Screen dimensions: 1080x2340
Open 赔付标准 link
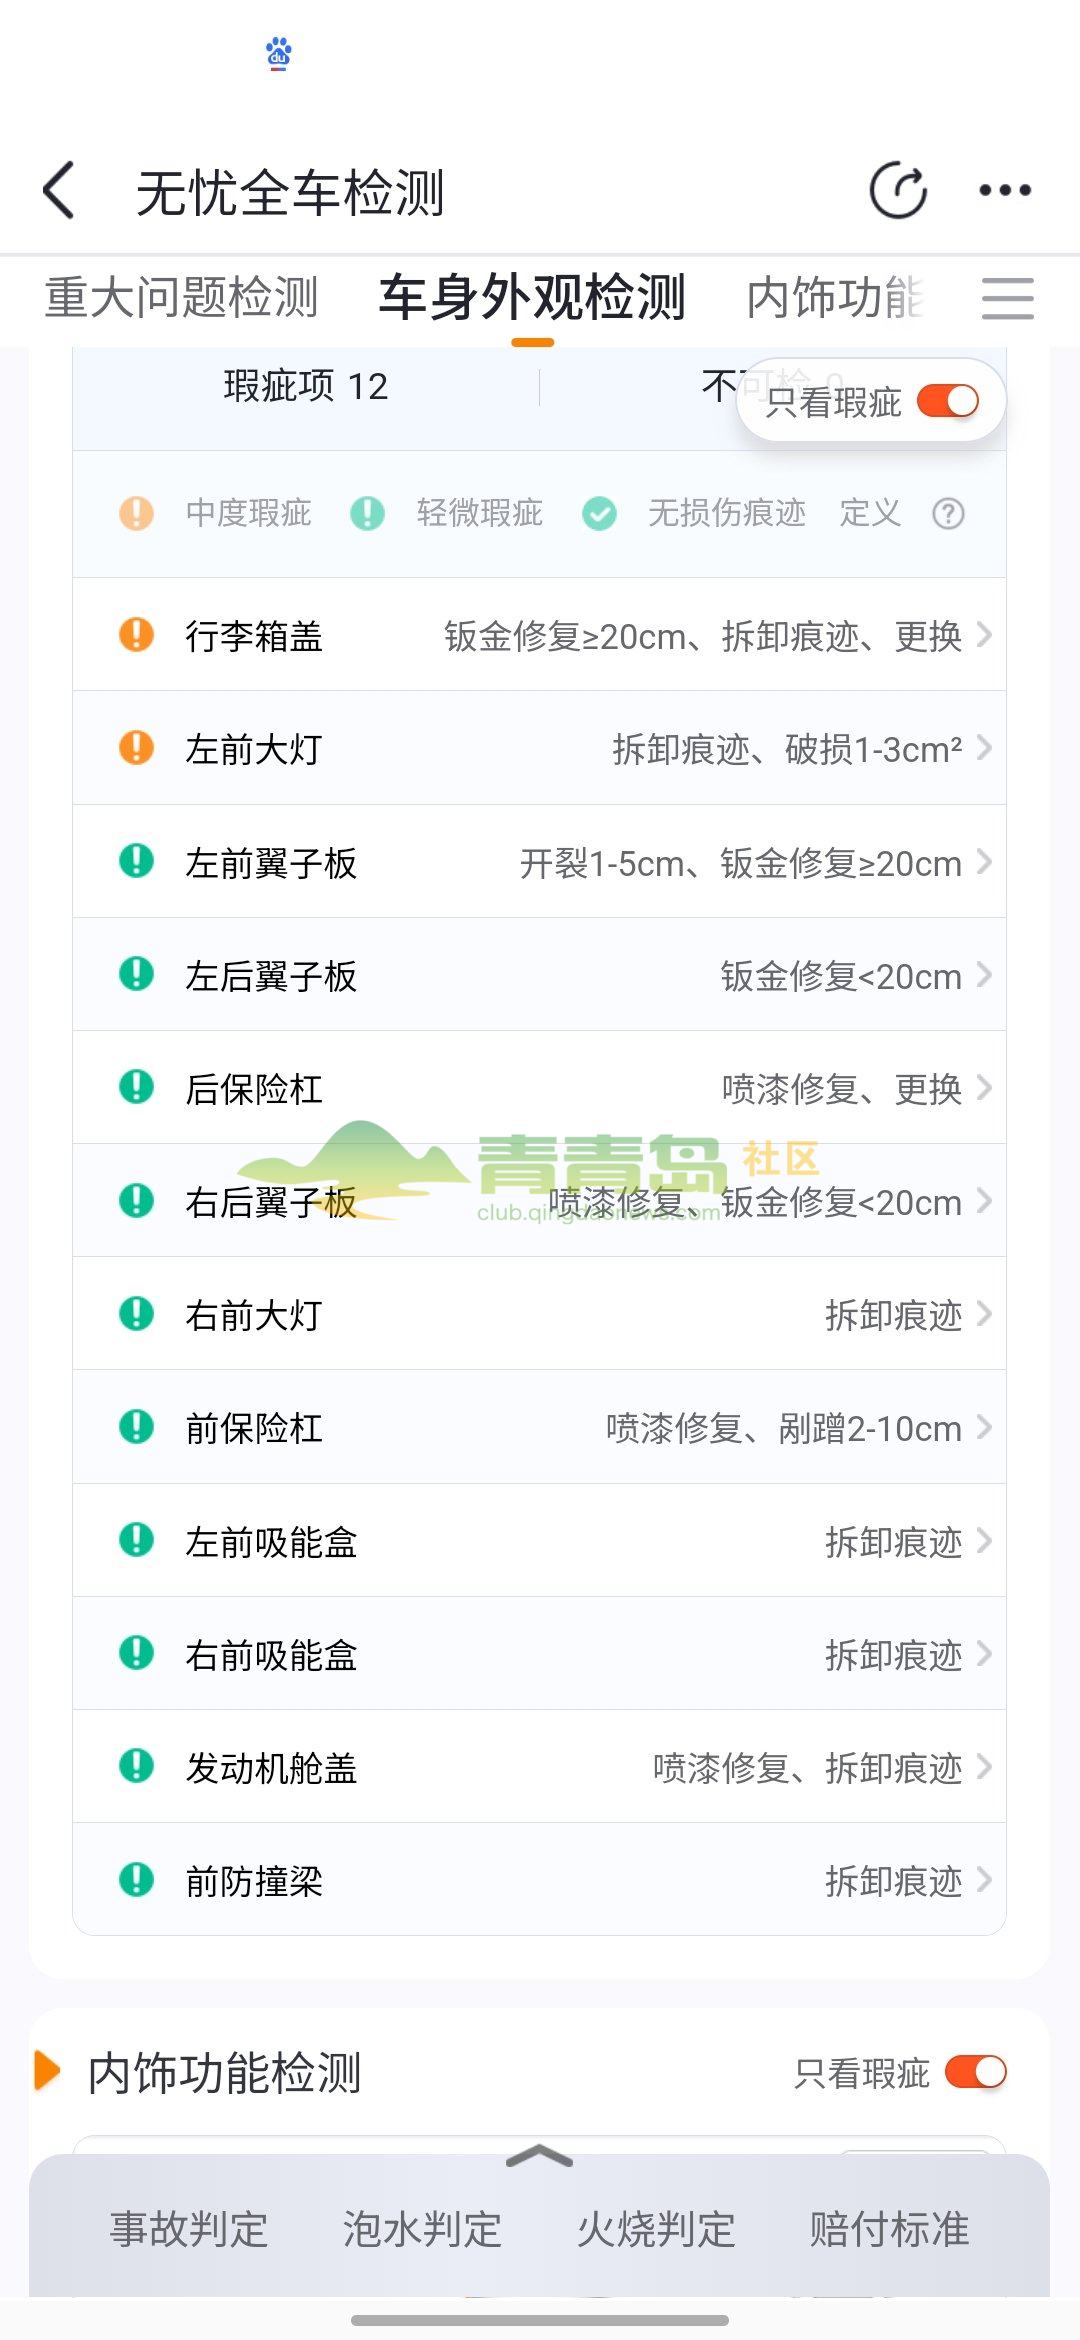889,2229
